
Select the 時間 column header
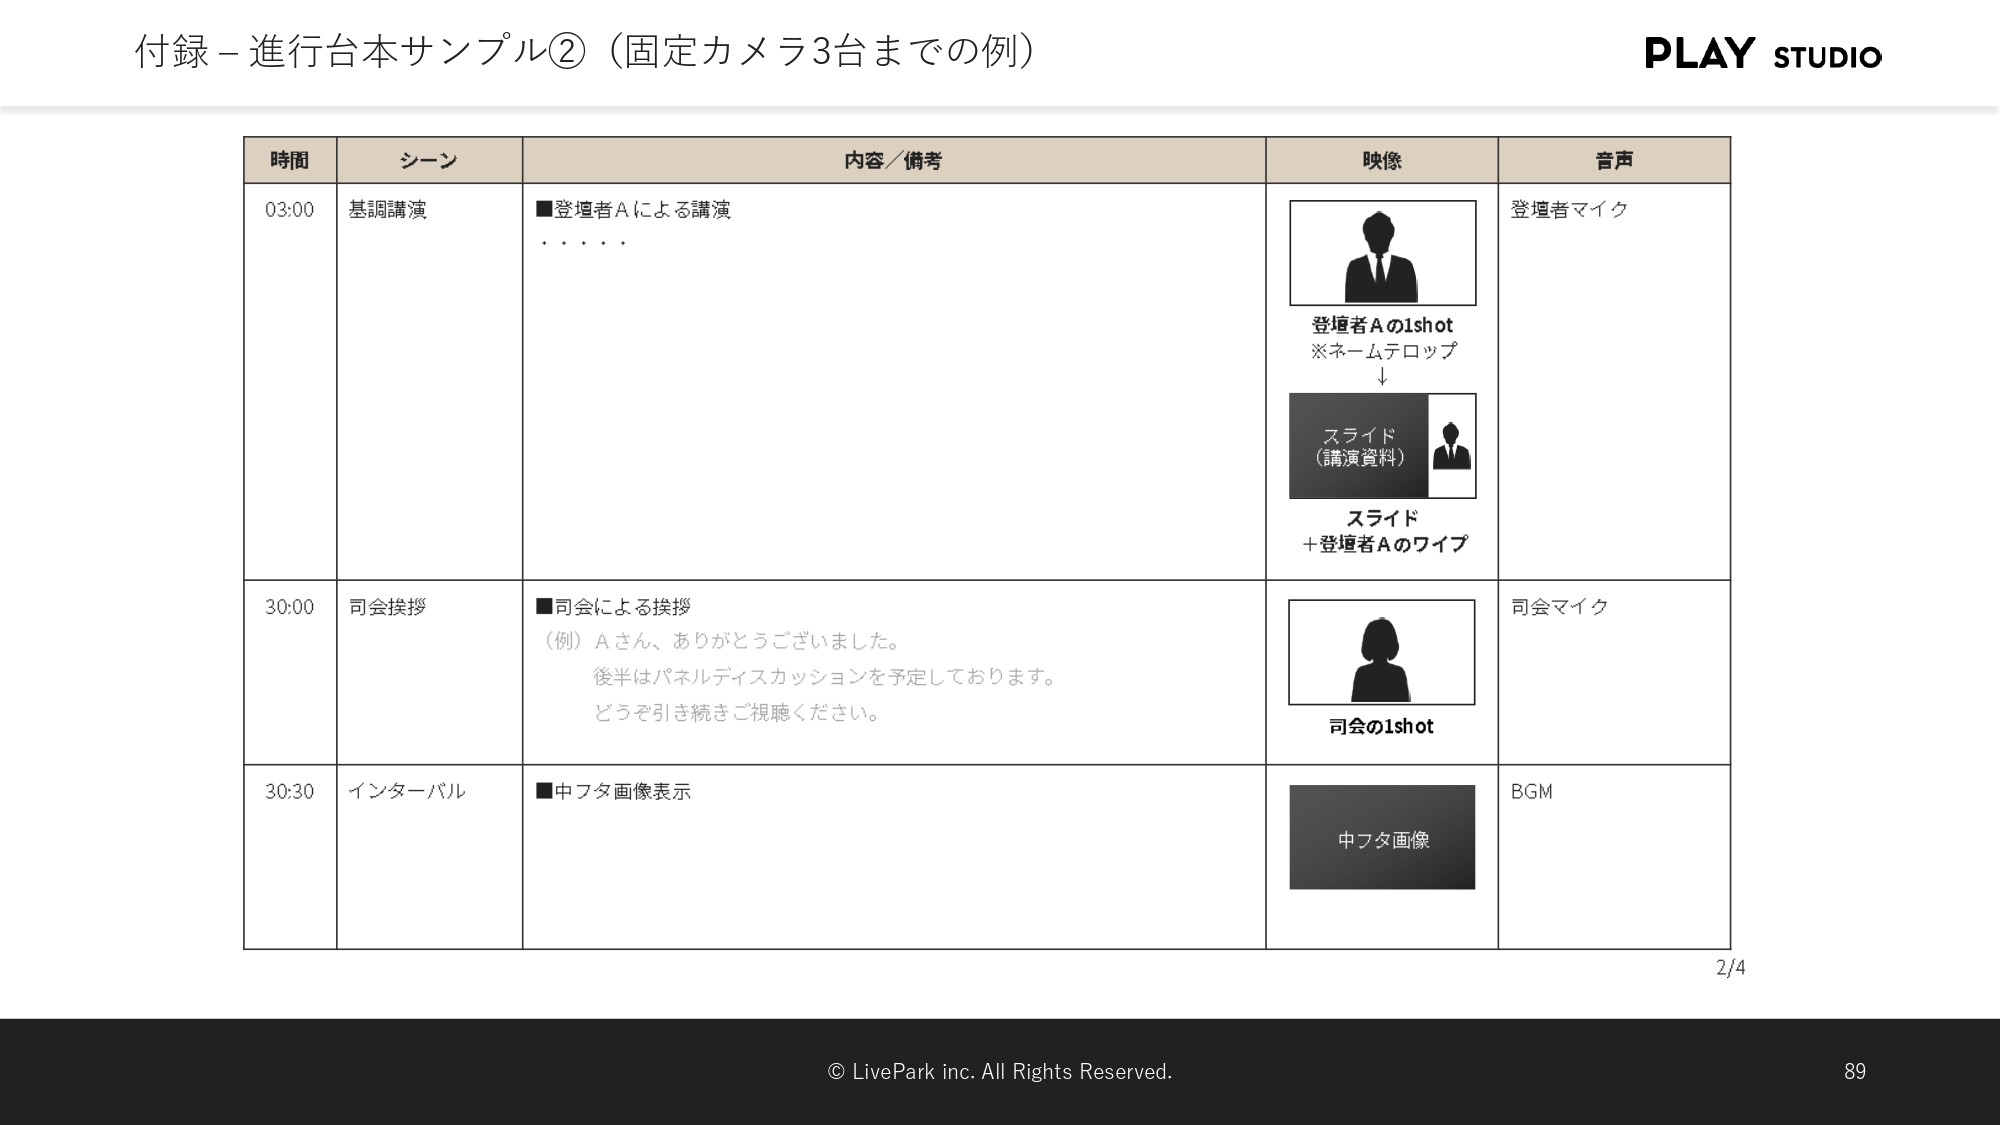point(290,159)
